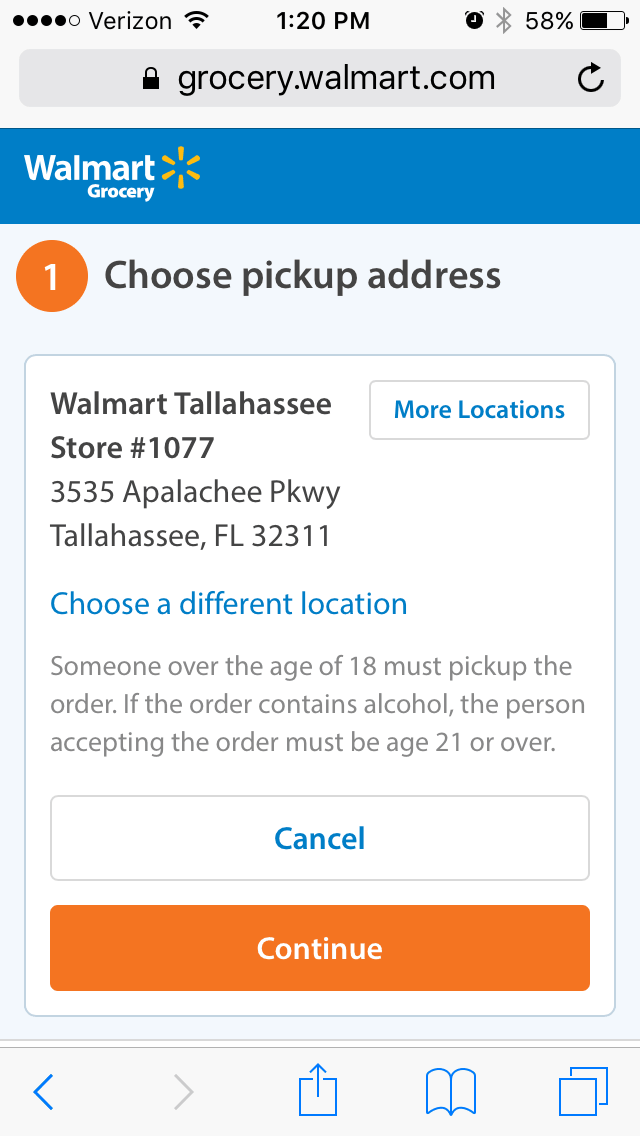The width and height of the screenshot is (640, 1136).
Task: Tap the battery indicator in status bar
Action: (606, 22)
